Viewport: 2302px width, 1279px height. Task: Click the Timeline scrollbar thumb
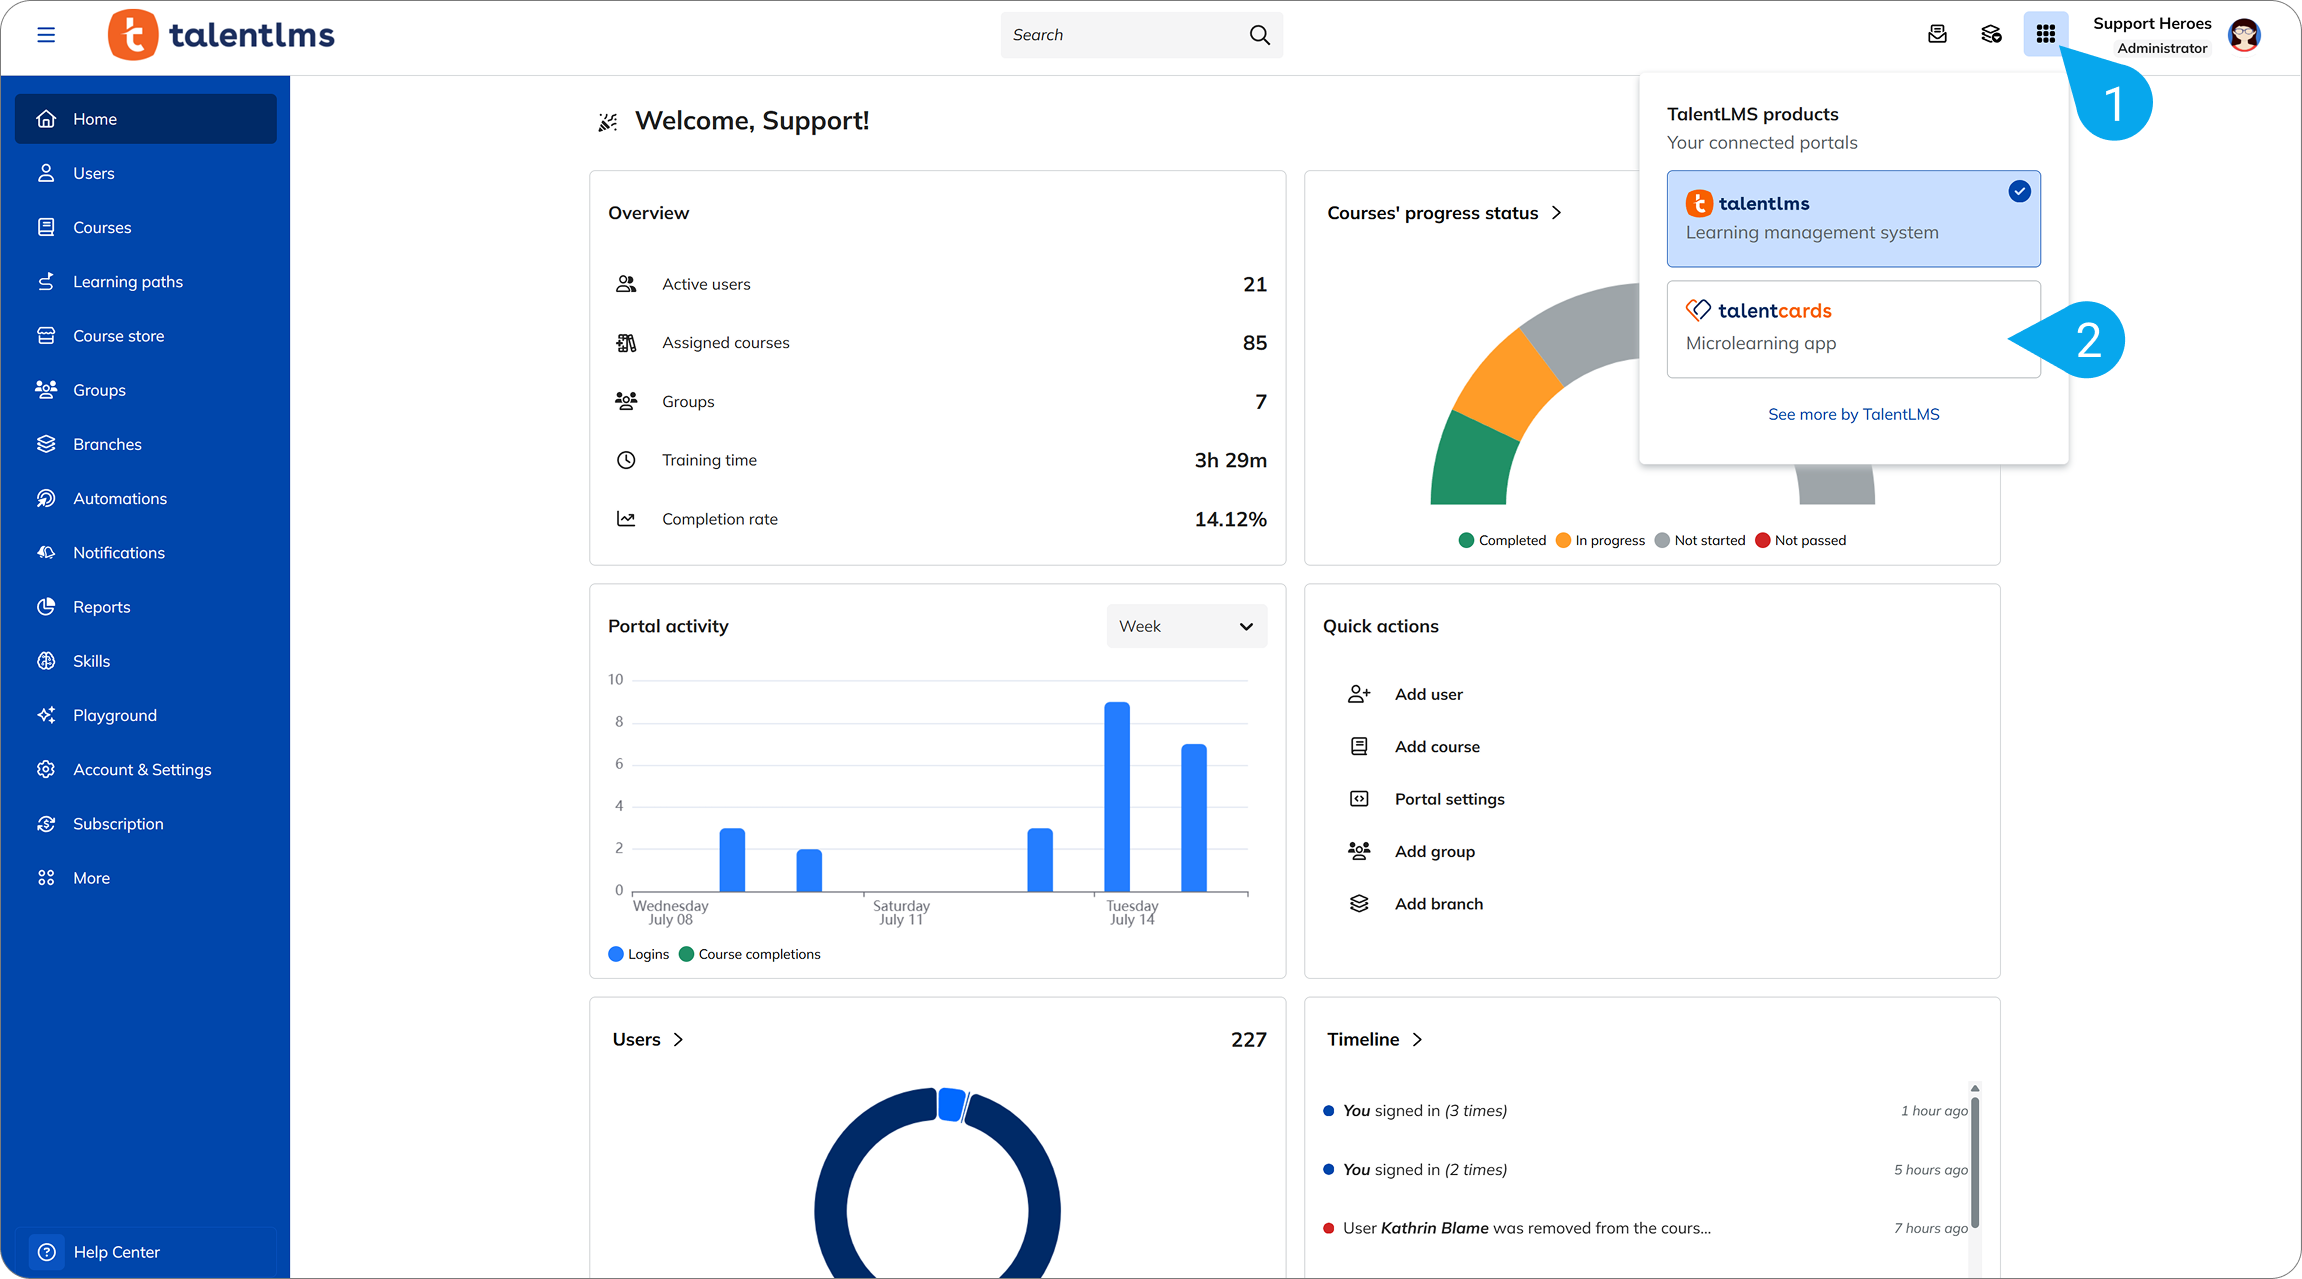click(1975, 1161)
